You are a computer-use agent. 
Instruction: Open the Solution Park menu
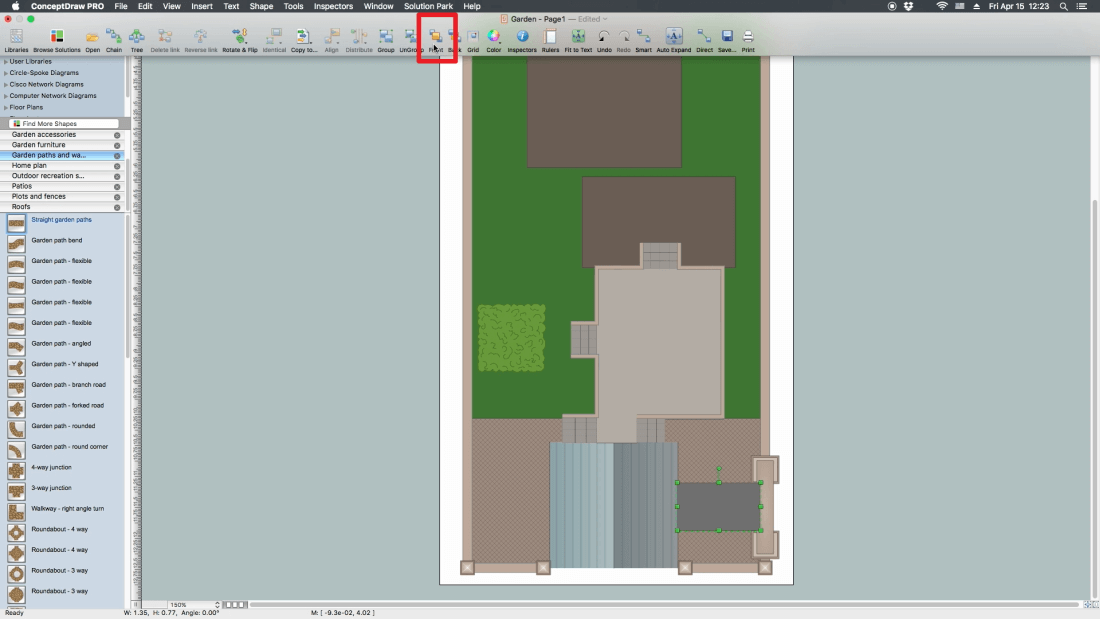(428, 6)
